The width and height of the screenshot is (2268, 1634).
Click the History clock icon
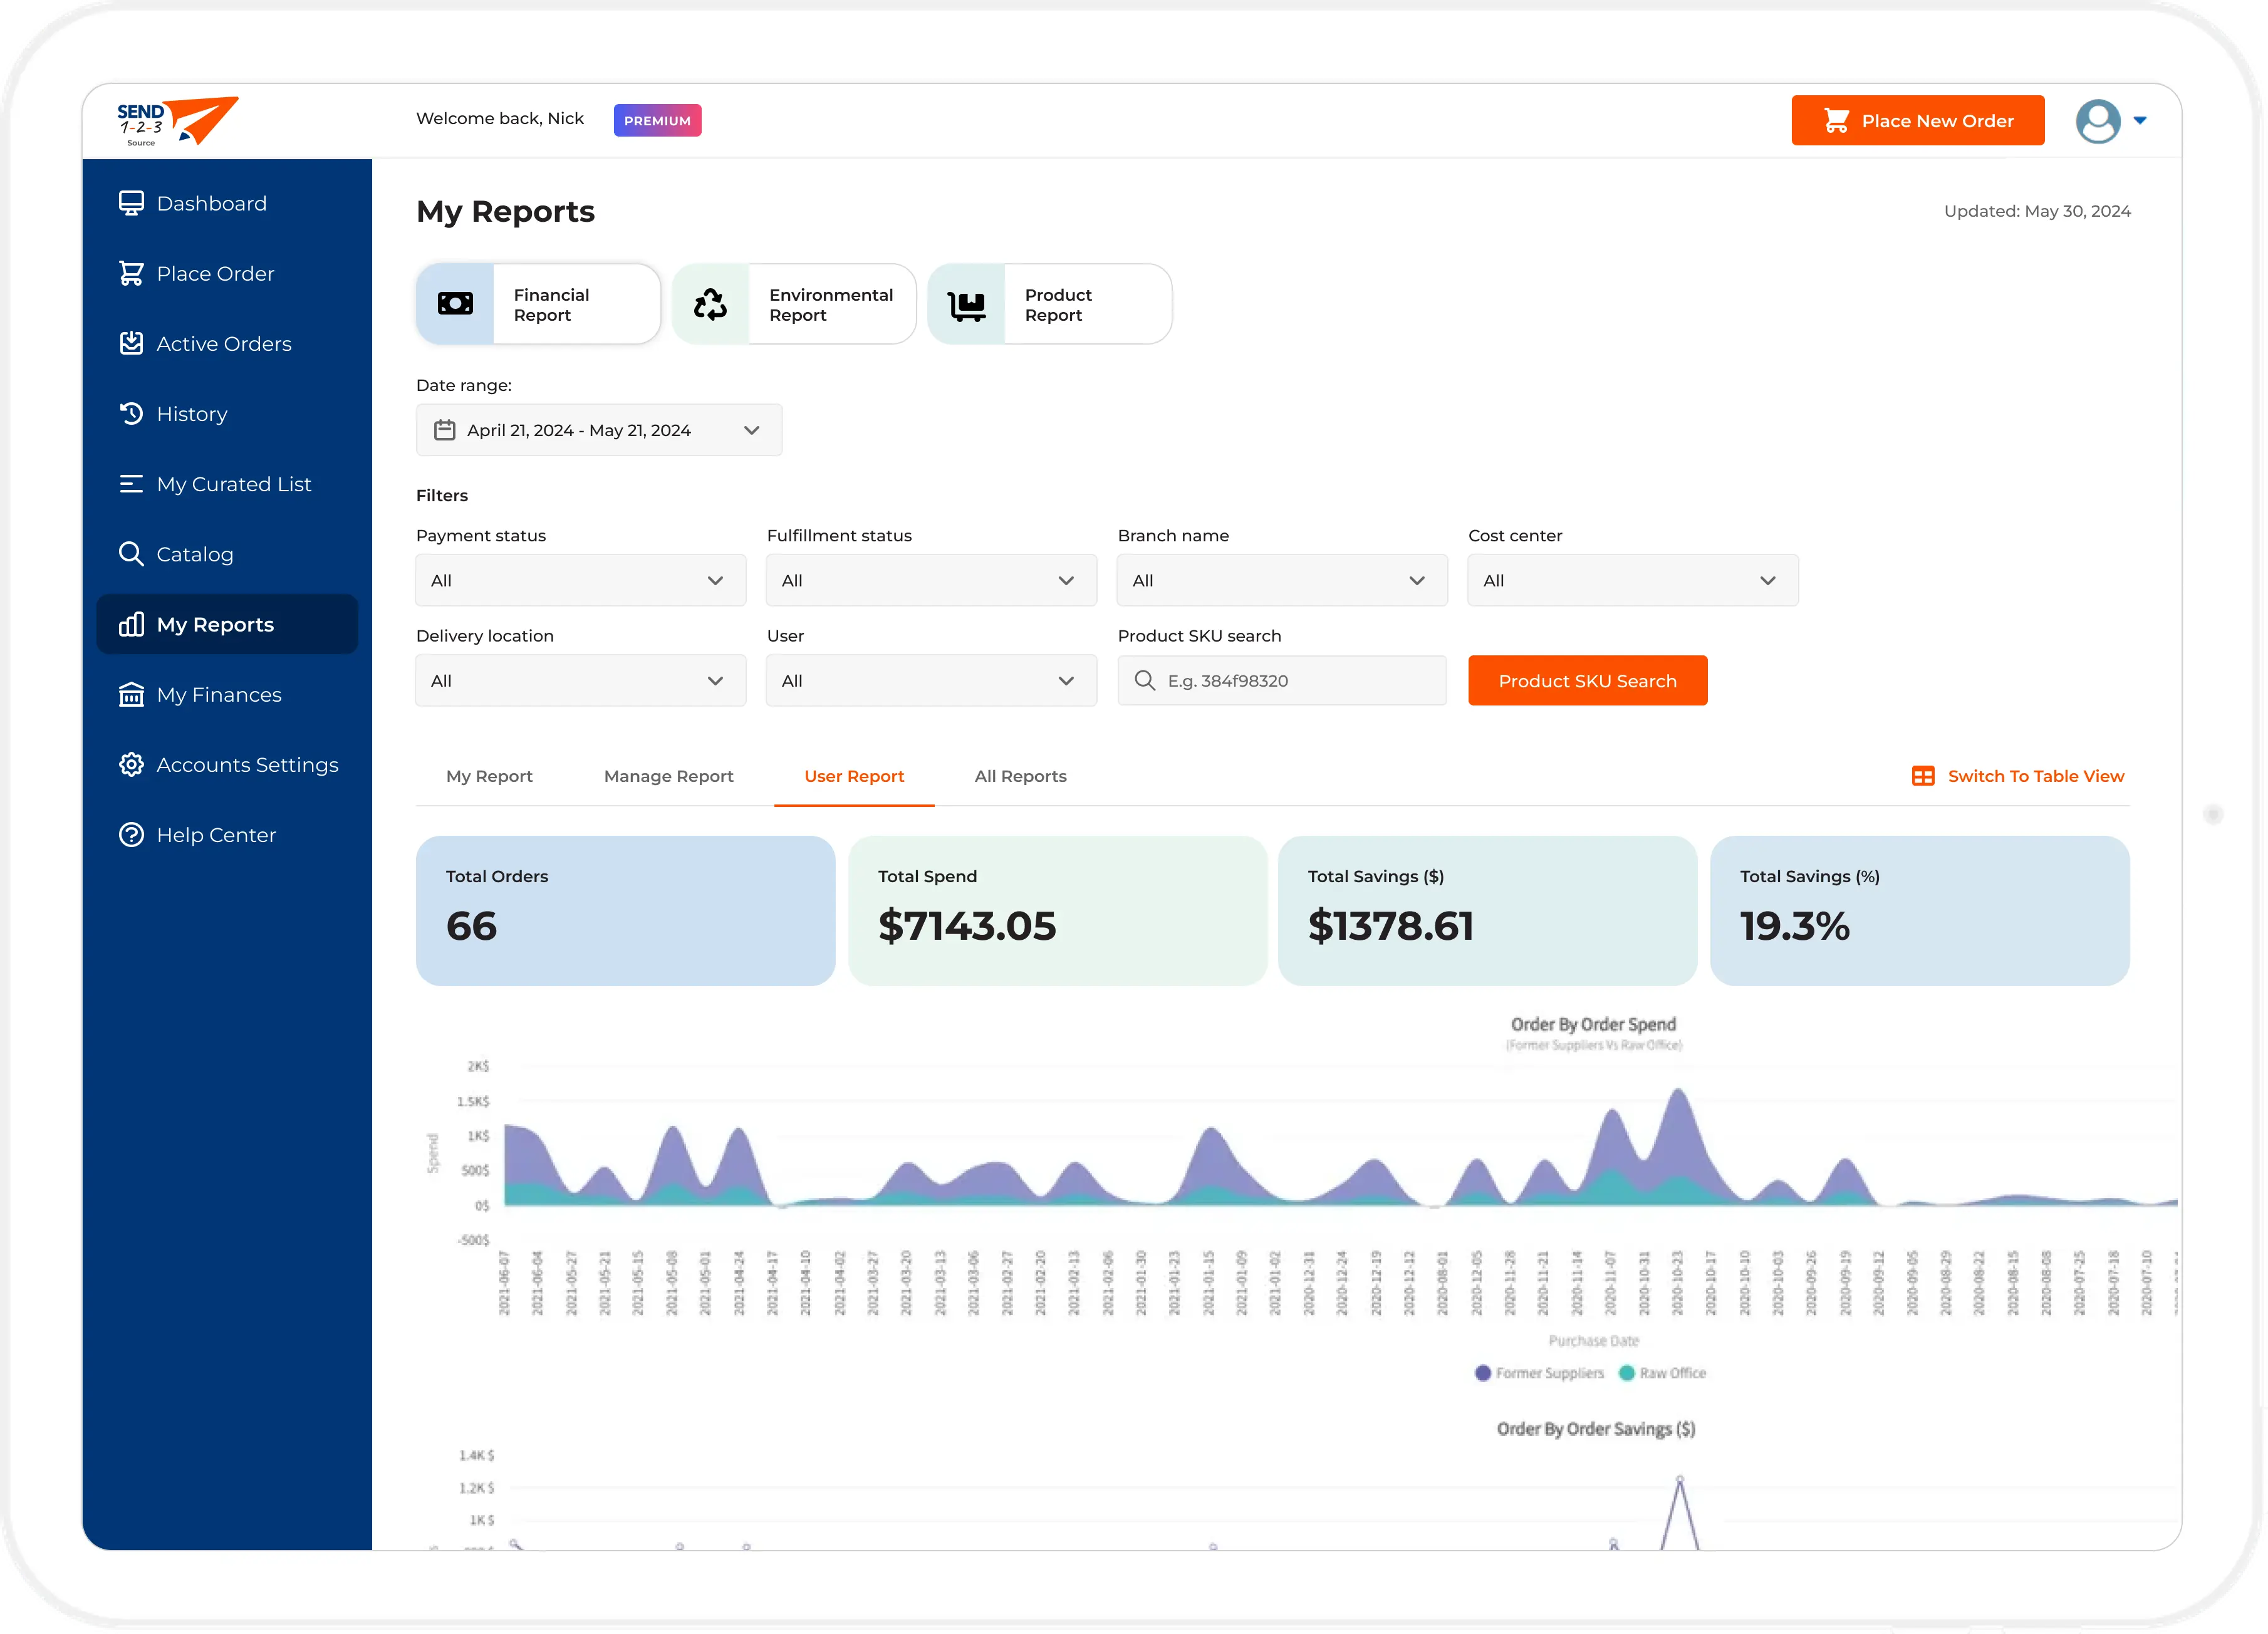(131, 413)
